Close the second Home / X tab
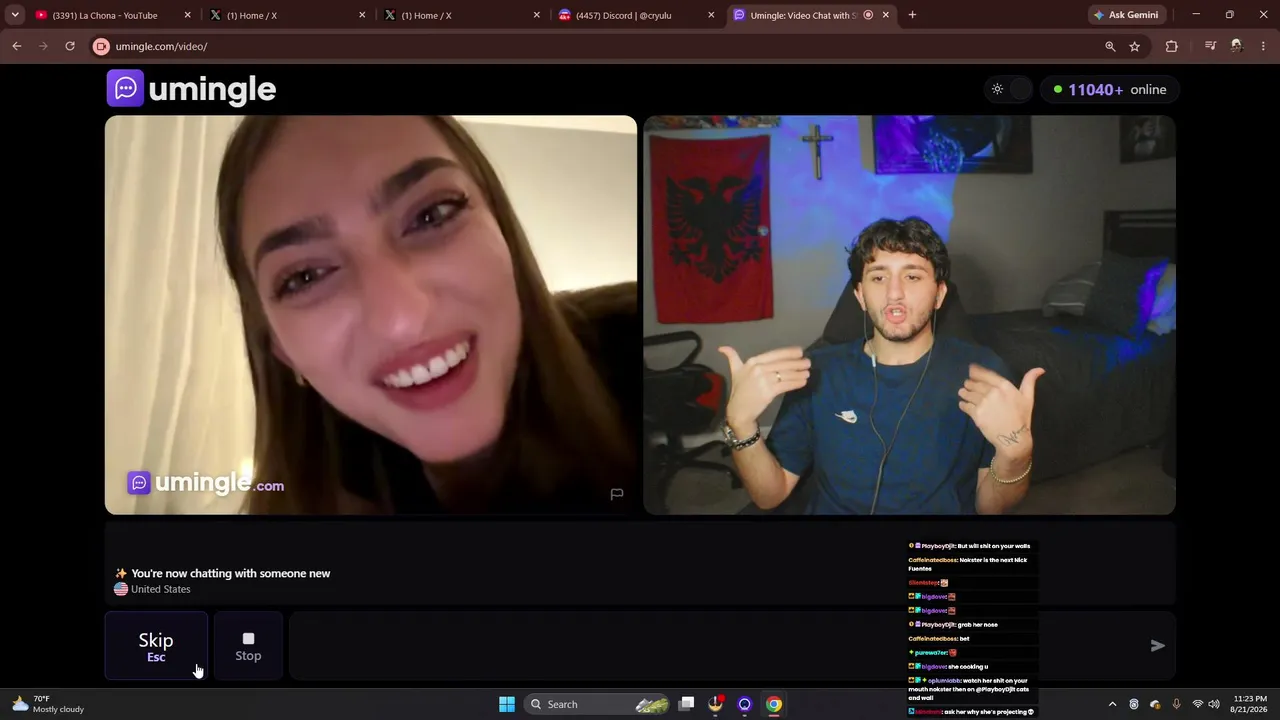Image resolution: width=1280 pixels, height=720 pixels. pos(536,15)
